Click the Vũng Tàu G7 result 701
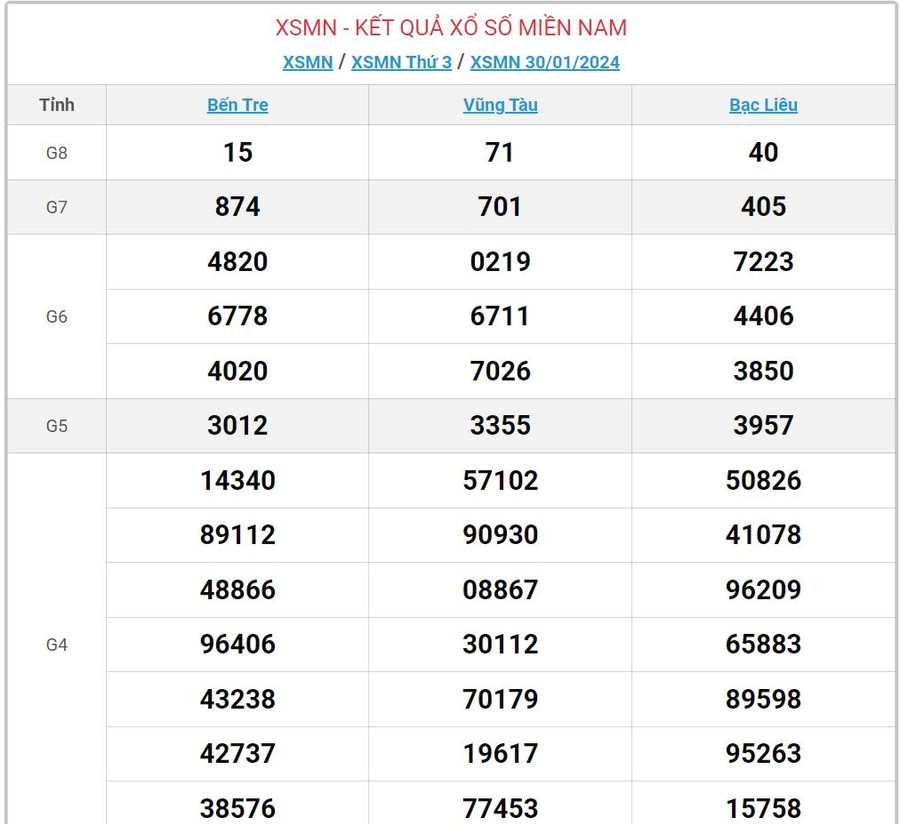The image size is (900, 824). point(500,207)
